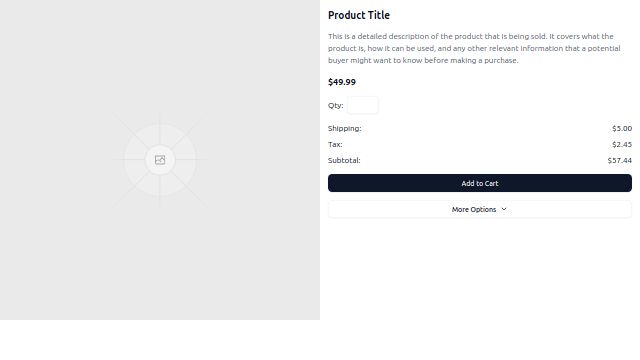Screen dimensions: 640x360
Task: Click the Qty: label
Action: 336,105
